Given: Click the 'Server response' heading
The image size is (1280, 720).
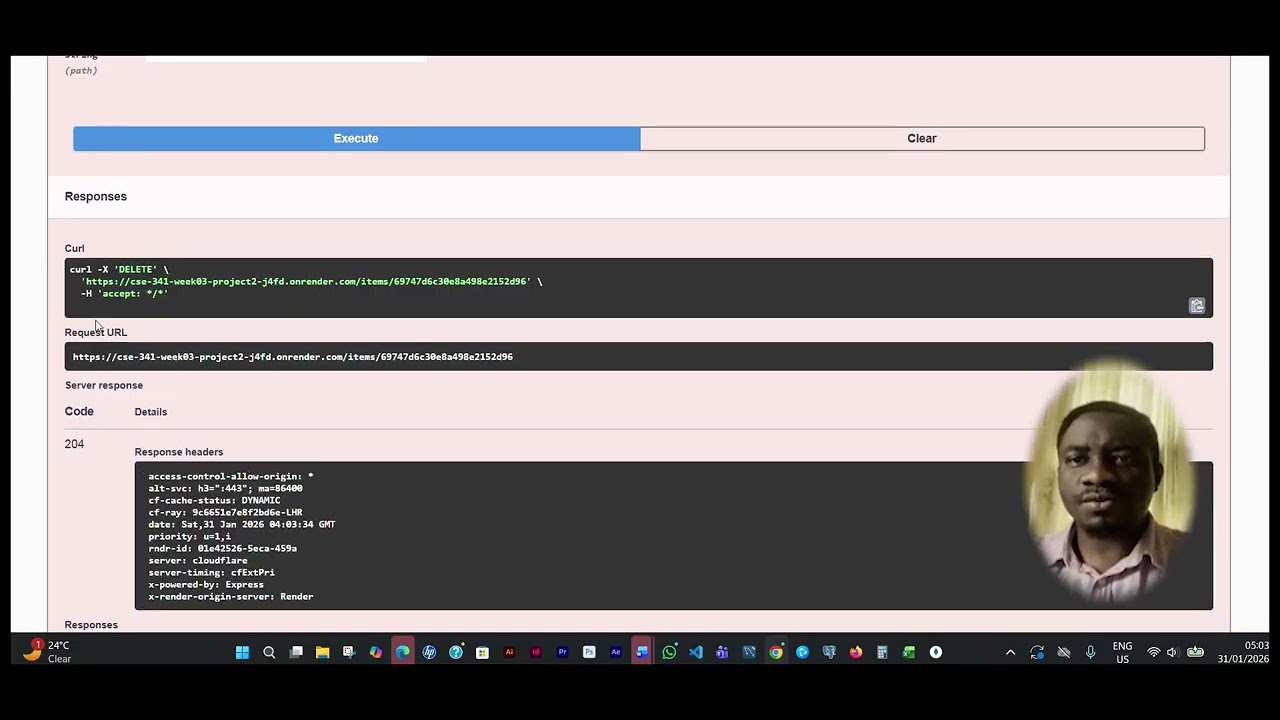Looking at the screenshot, I should [104, 385].
